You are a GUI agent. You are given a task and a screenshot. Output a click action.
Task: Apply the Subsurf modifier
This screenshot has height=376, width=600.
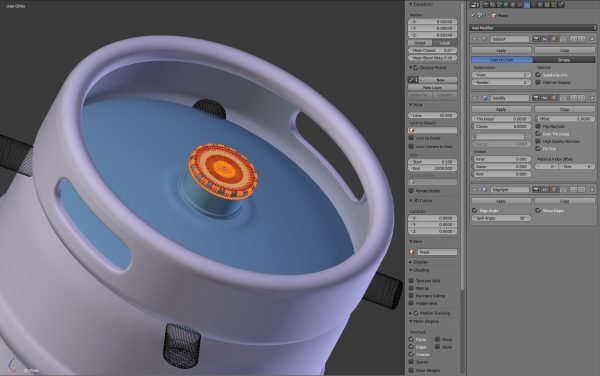click(x=501, y=50)
